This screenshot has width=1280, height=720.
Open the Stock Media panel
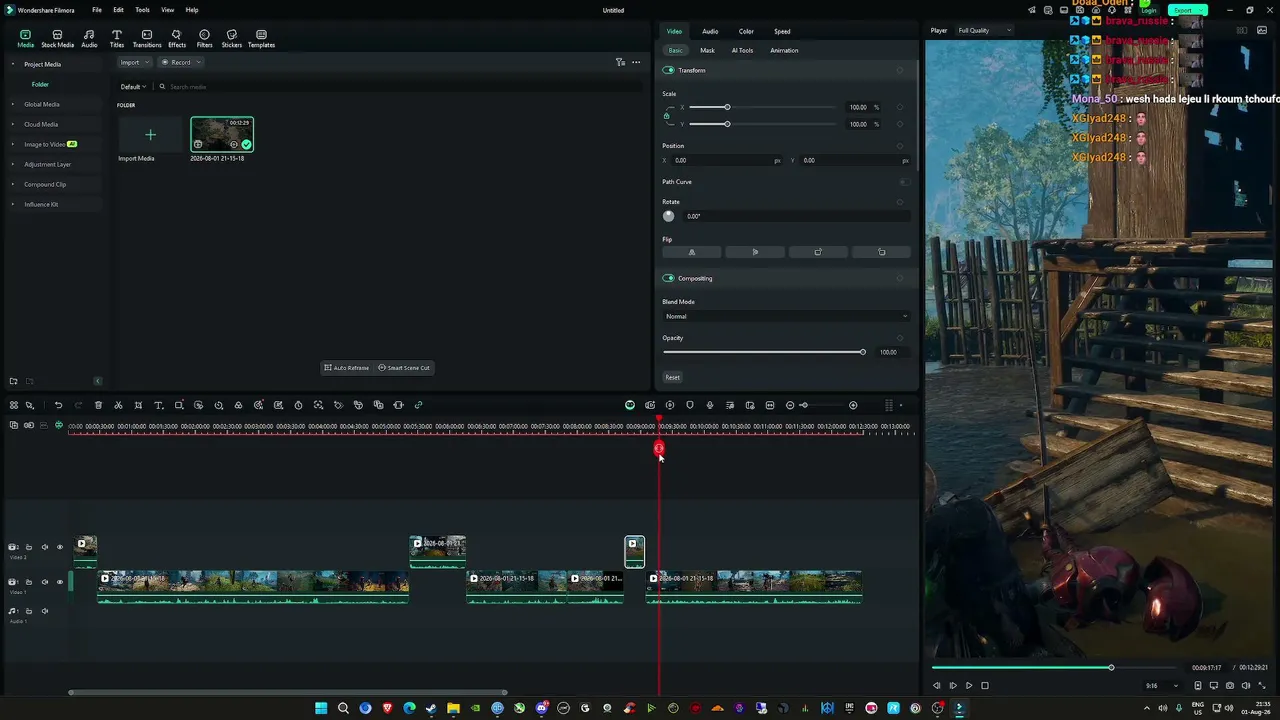[x=57, y=39]
